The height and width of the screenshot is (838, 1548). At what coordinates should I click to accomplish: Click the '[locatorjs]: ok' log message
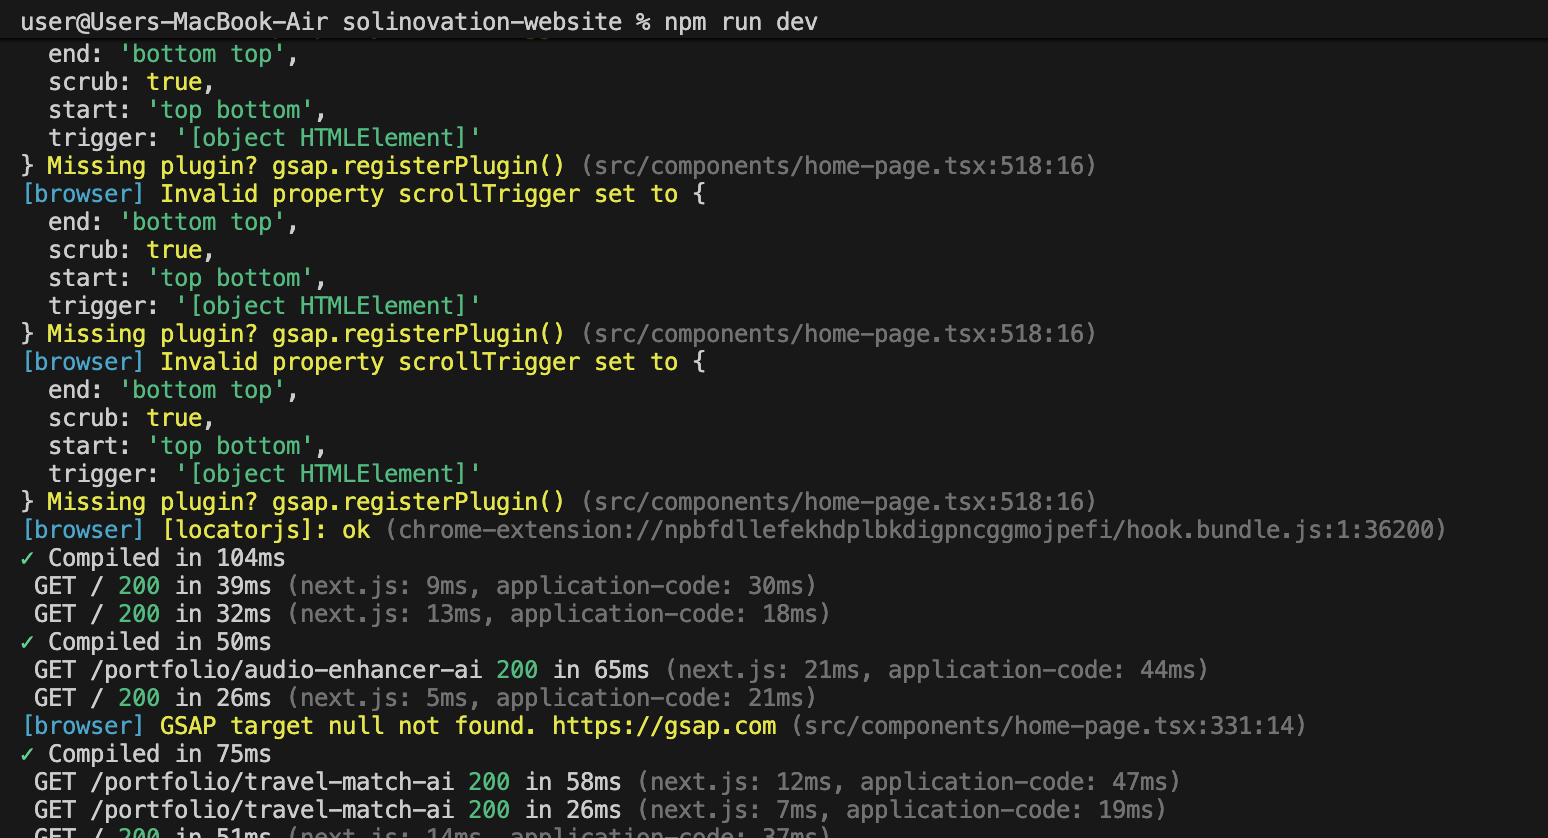coord(266,530)
